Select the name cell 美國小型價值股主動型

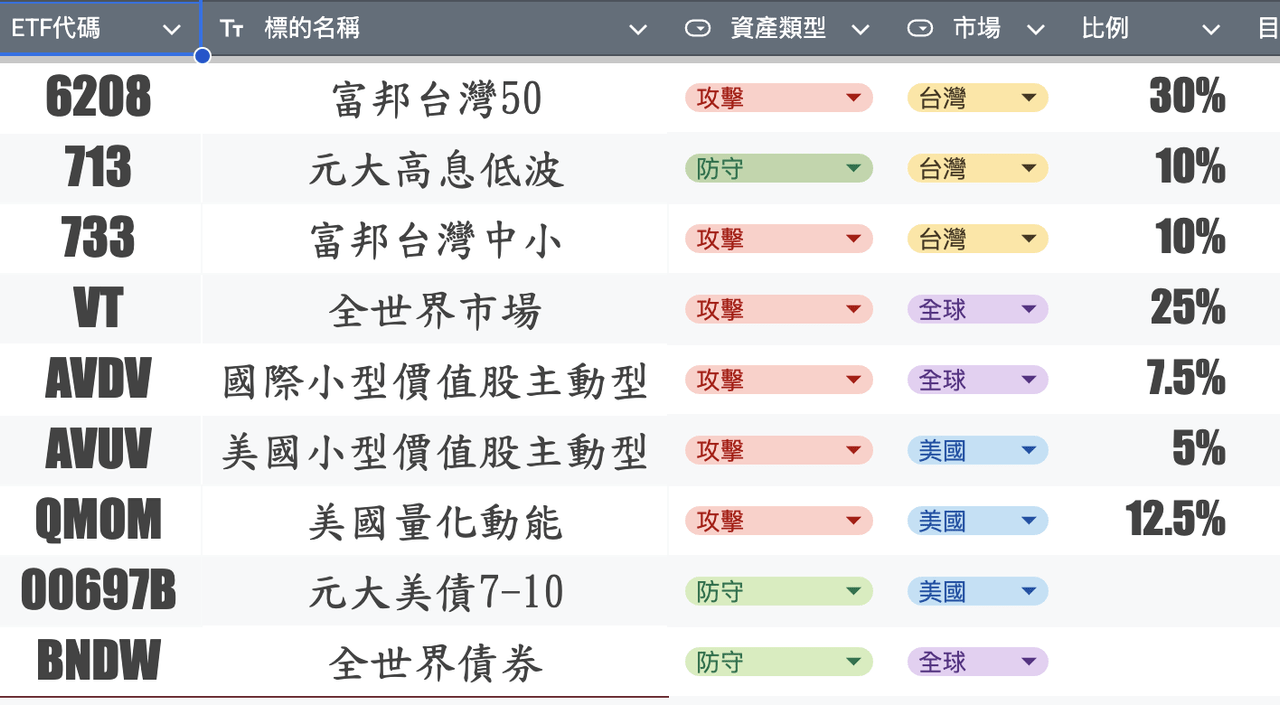pyautogui.click(x=435, y=450)
